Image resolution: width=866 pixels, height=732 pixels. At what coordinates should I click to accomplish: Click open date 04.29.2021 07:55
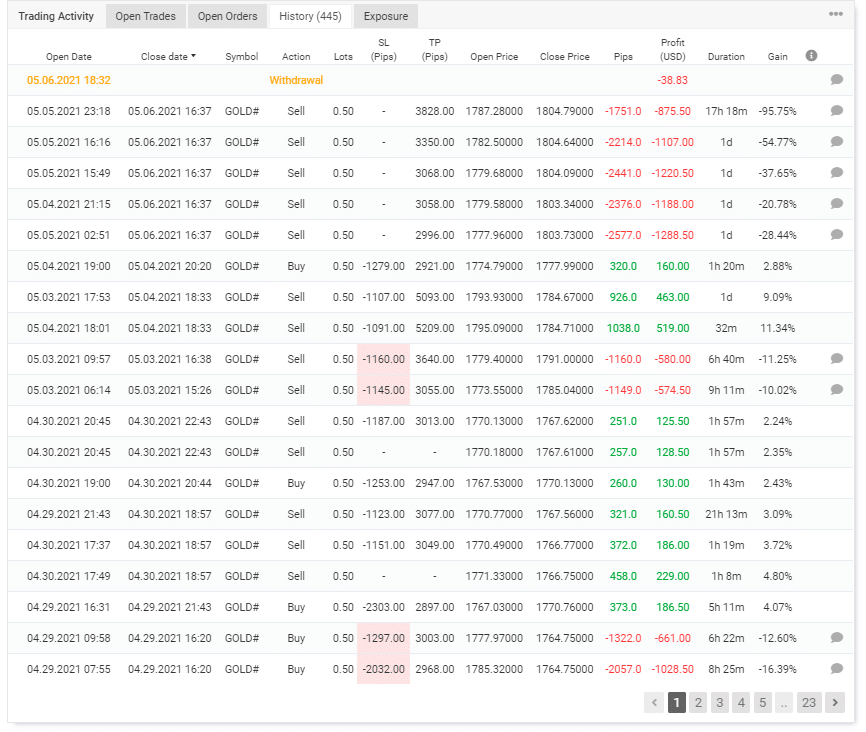tap(69, 669)
